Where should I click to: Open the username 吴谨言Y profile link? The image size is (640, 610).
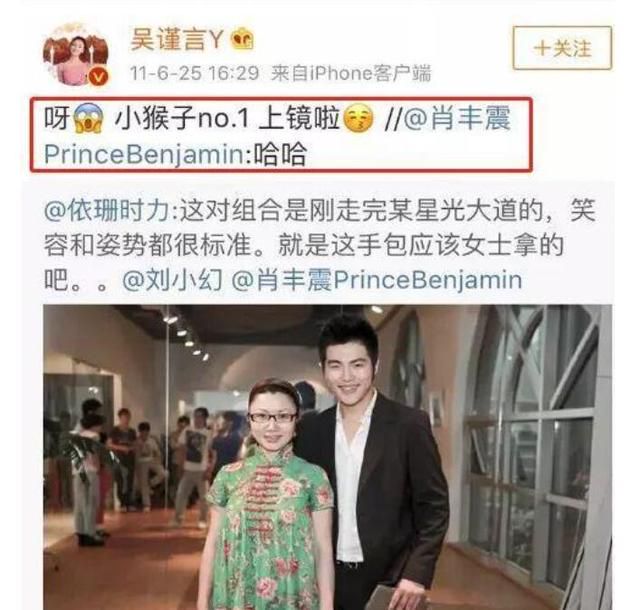pos(176,40)
